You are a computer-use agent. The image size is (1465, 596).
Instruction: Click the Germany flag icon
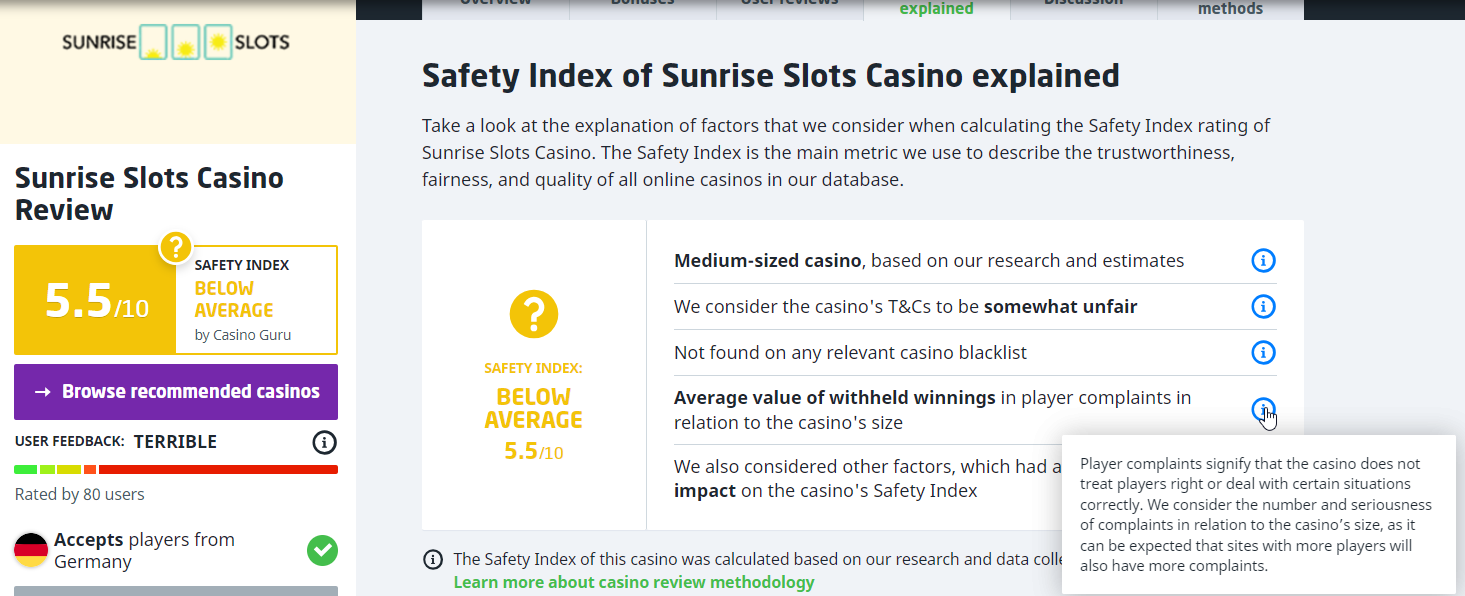pos(32,550)
